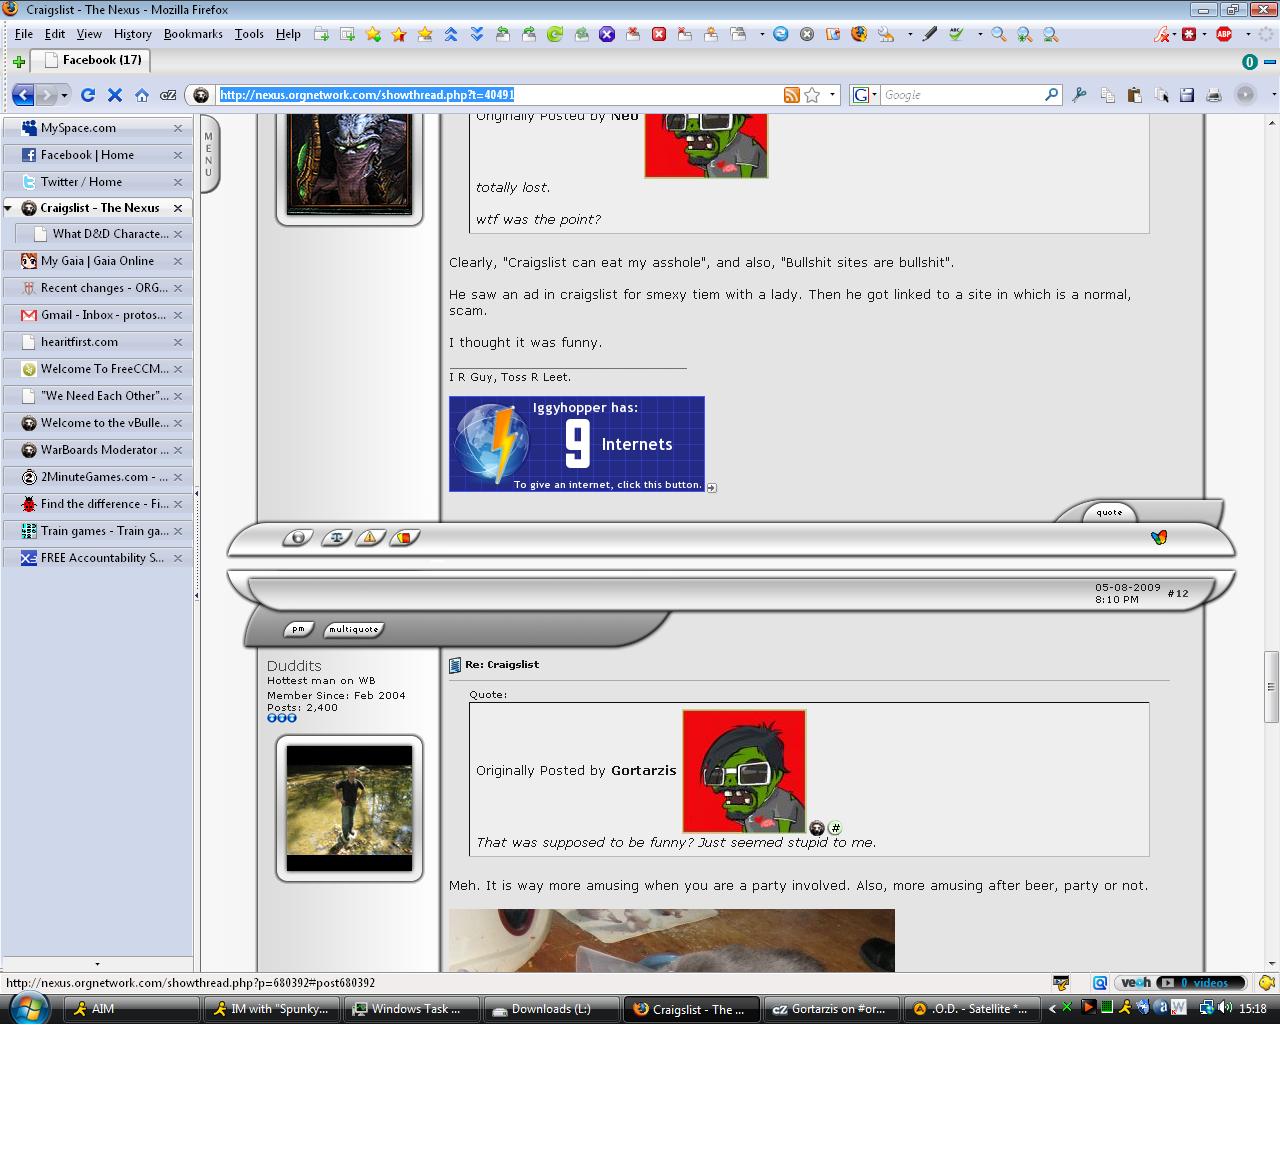This screenshot has width=1280, height=1172.
Task: Go back with the blue Back arrow
Action: click(23, 95)
